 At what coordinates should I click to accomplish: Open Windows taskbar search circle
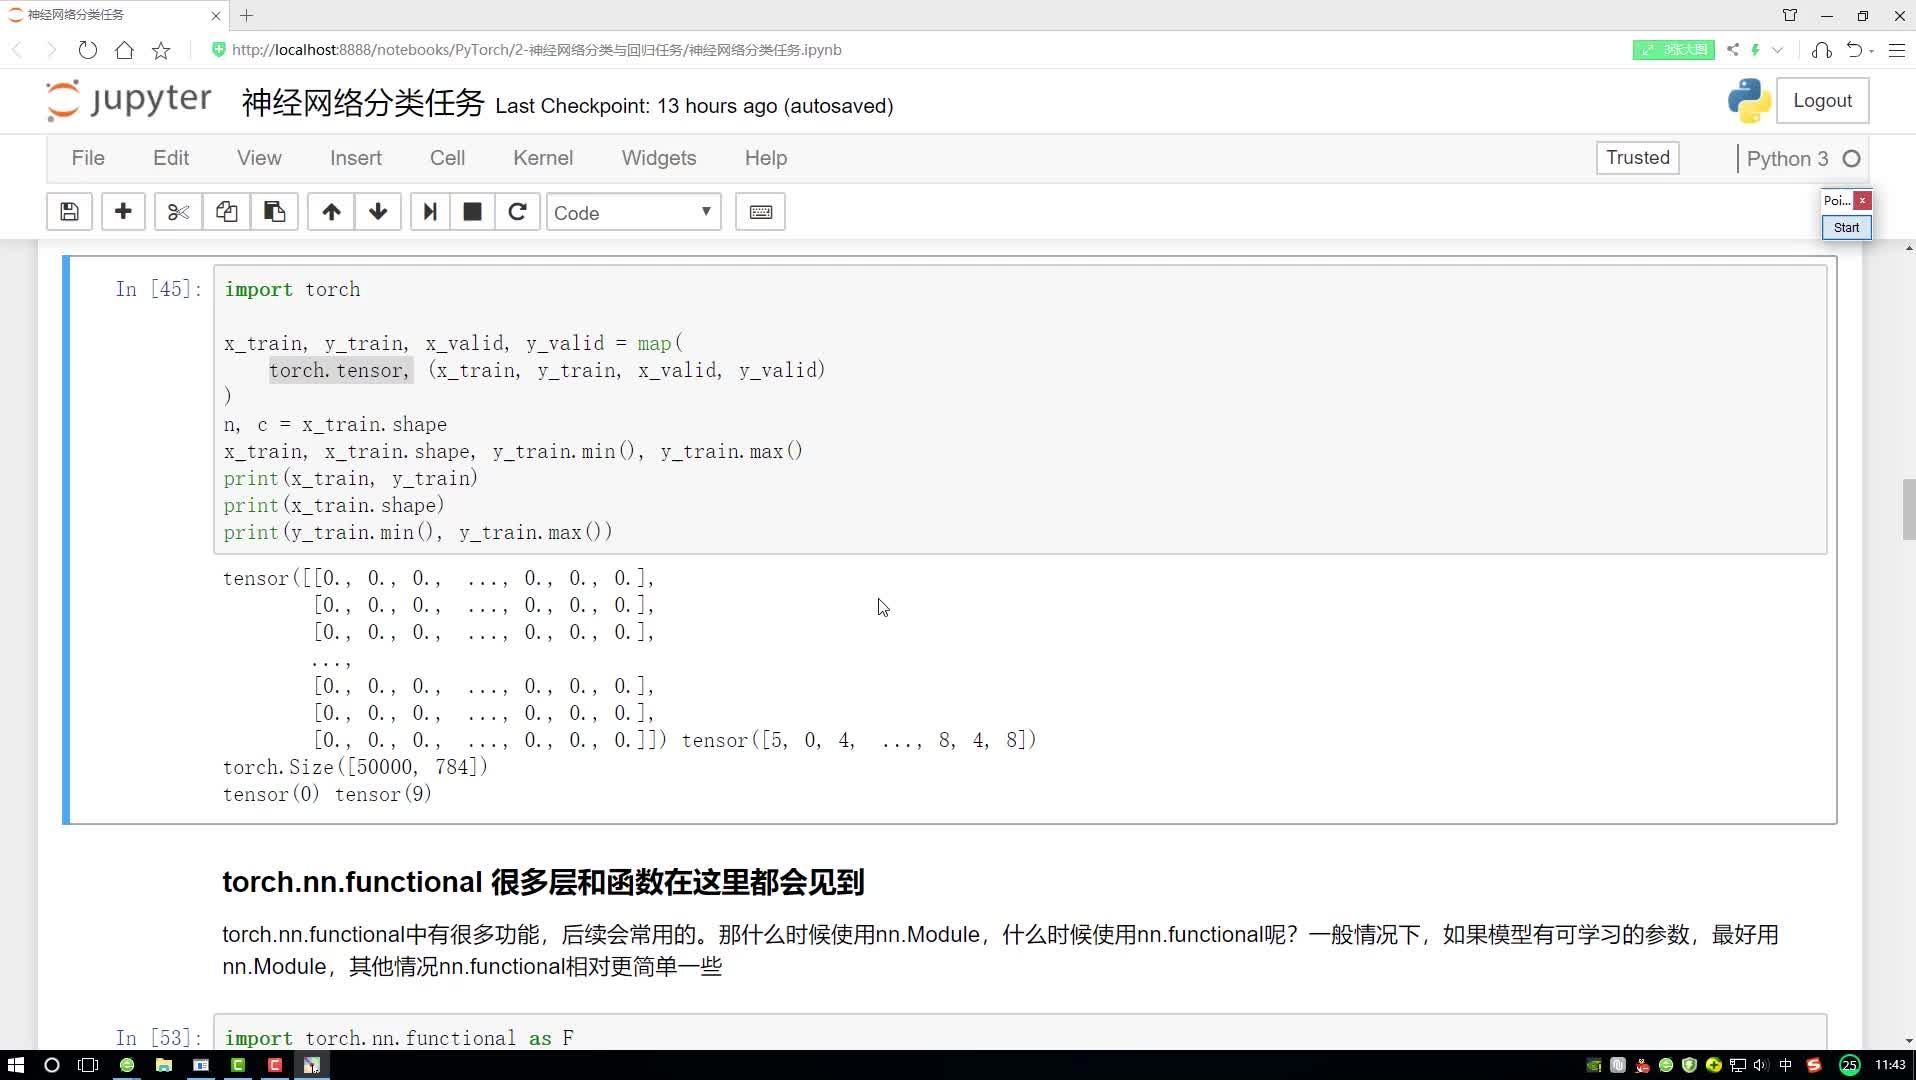coord(52,1065)
